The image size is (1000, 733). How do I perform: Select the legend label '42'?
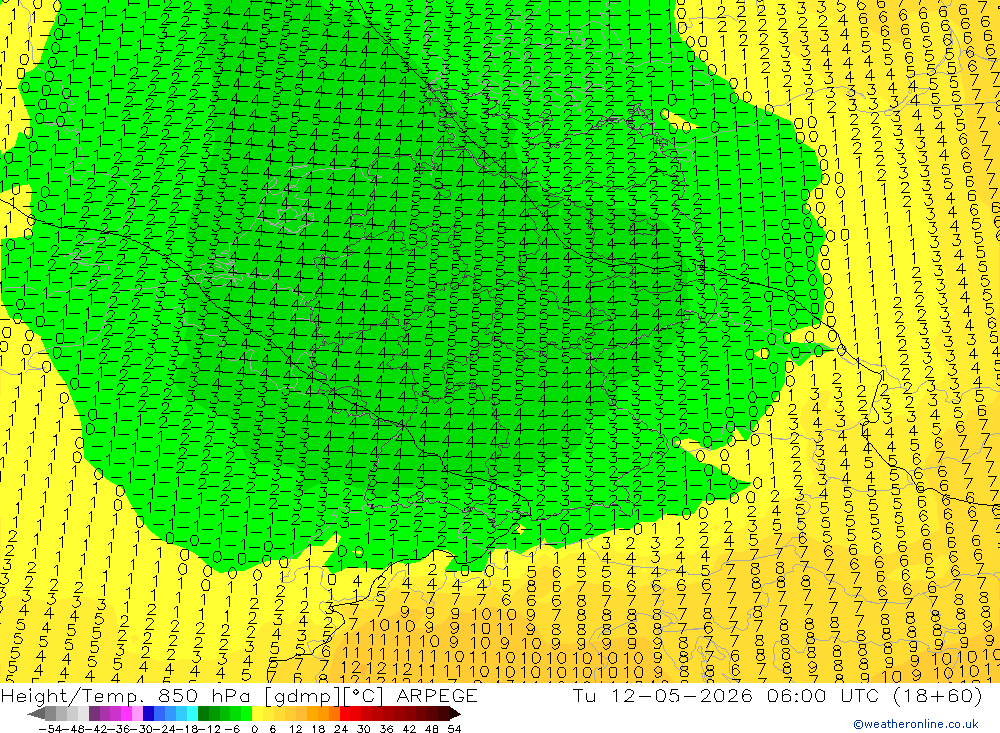409,729
